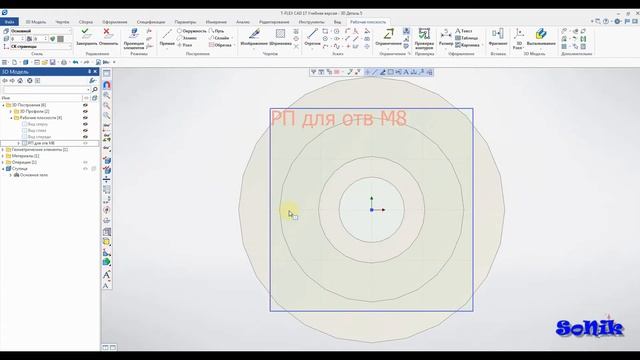
Task: Click the gray color swatch in style group
Action: (x=60, y=39)
